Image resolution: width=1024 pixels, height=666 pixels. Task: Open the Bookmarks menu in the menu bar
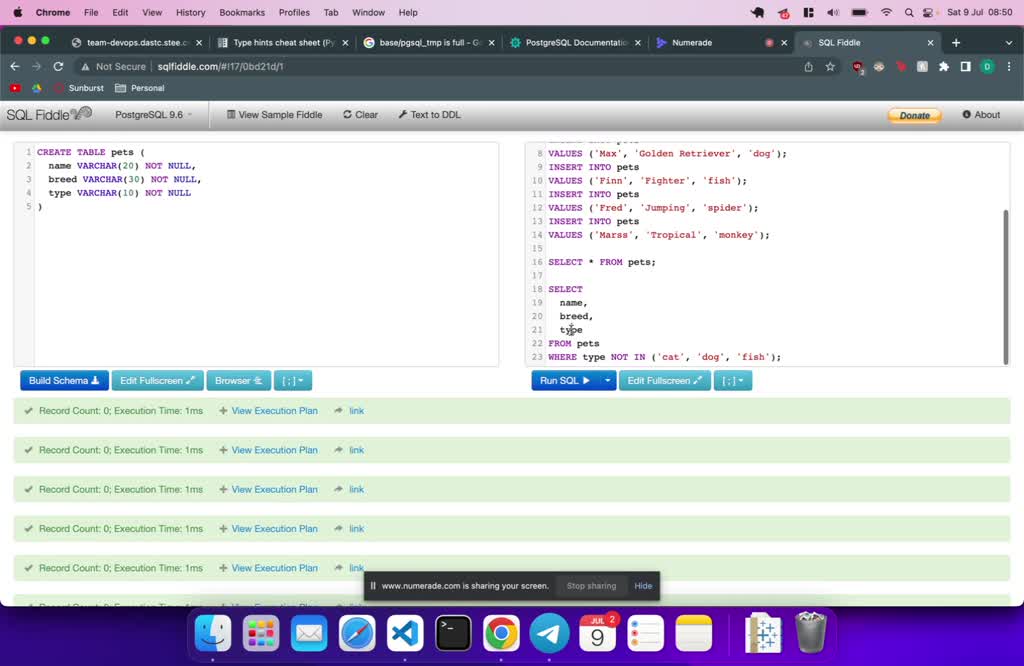click(x=240, y=12)
